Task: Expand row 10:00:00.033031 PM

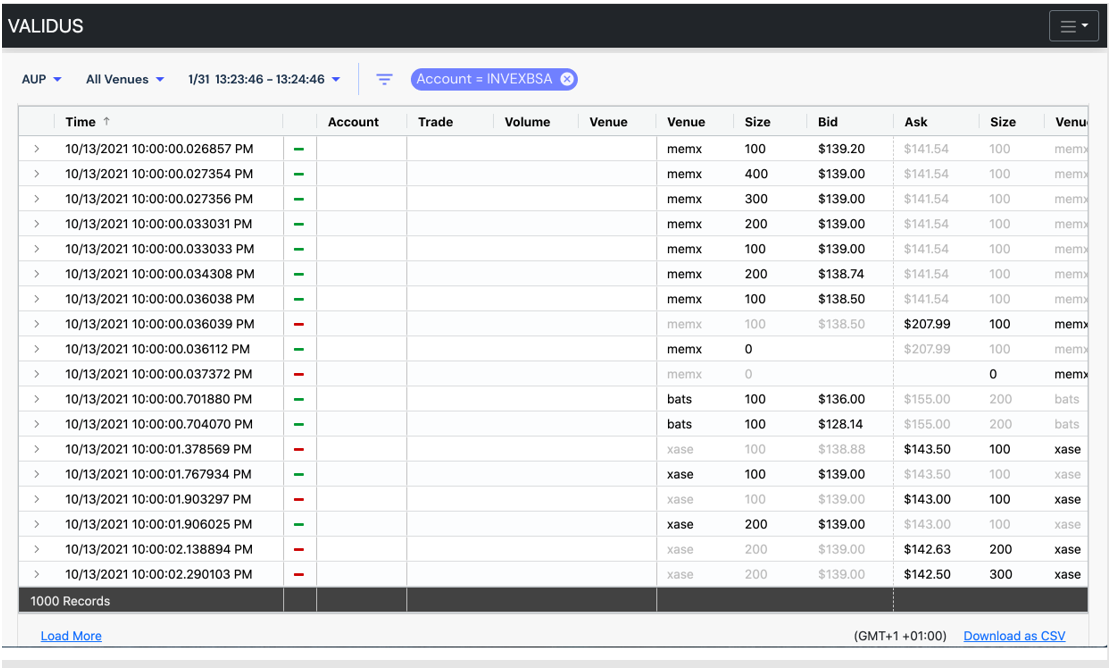Action: pyautogui.click(x=36, y=224)
